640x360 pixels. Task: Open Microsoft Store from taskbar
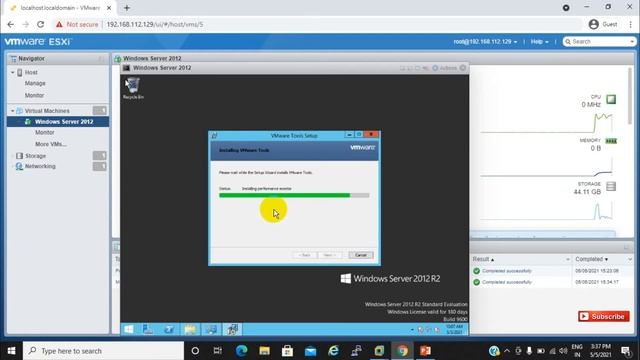[x=287, y=351]
